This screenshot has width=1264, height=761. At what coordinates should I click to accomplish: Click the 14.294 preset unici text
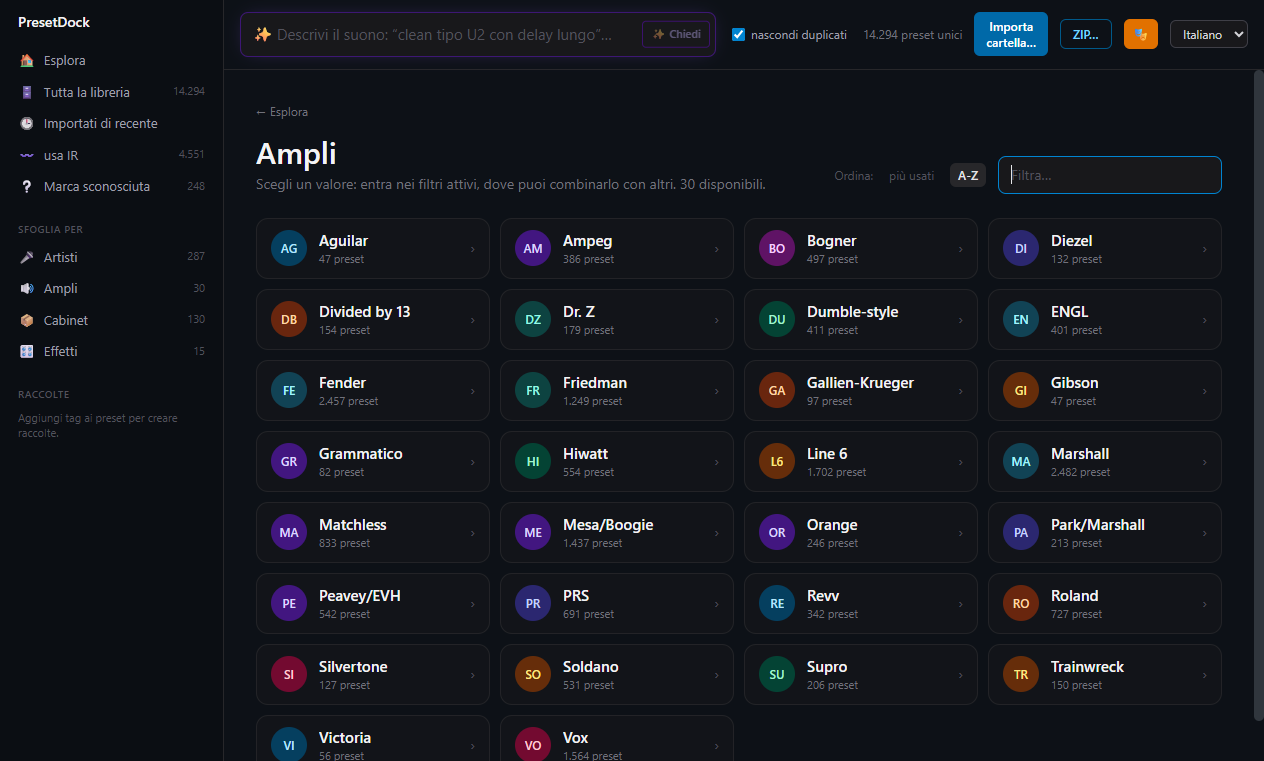[913, 35]
